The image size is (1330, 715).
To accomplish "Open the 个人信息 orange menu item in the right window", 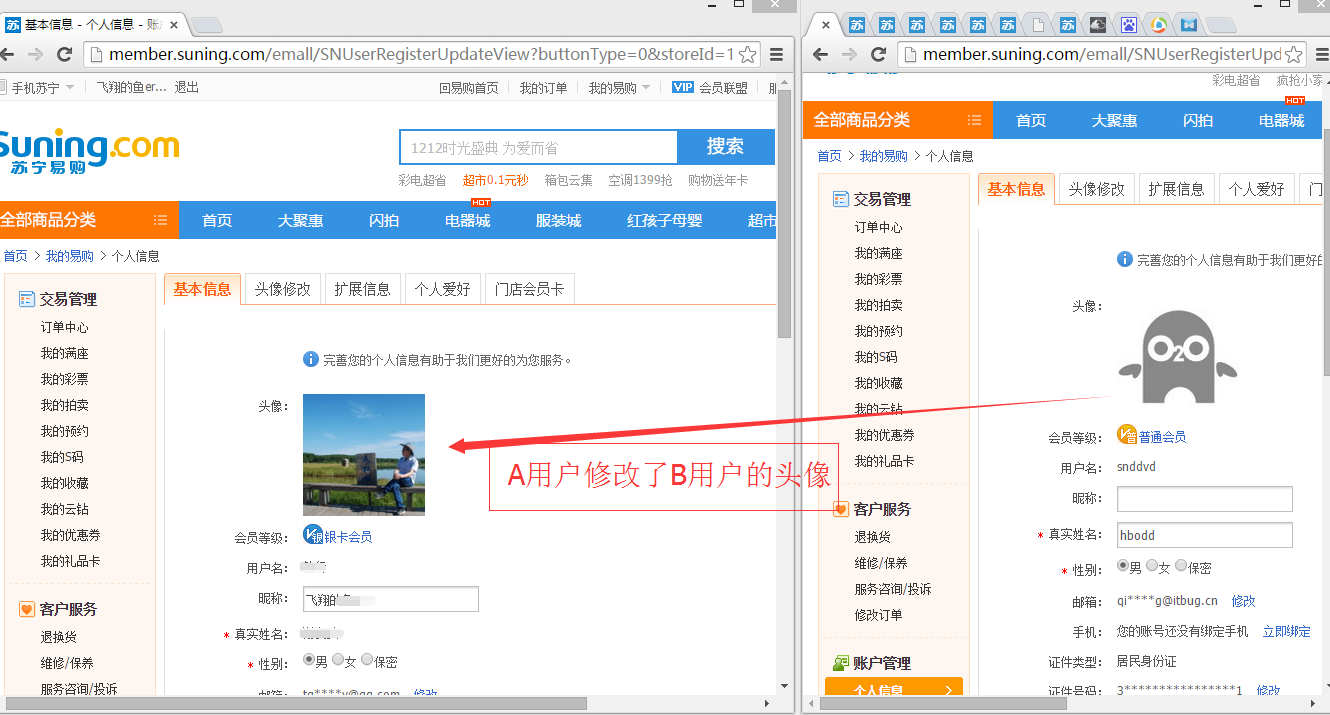I will [x=893, y=689].
